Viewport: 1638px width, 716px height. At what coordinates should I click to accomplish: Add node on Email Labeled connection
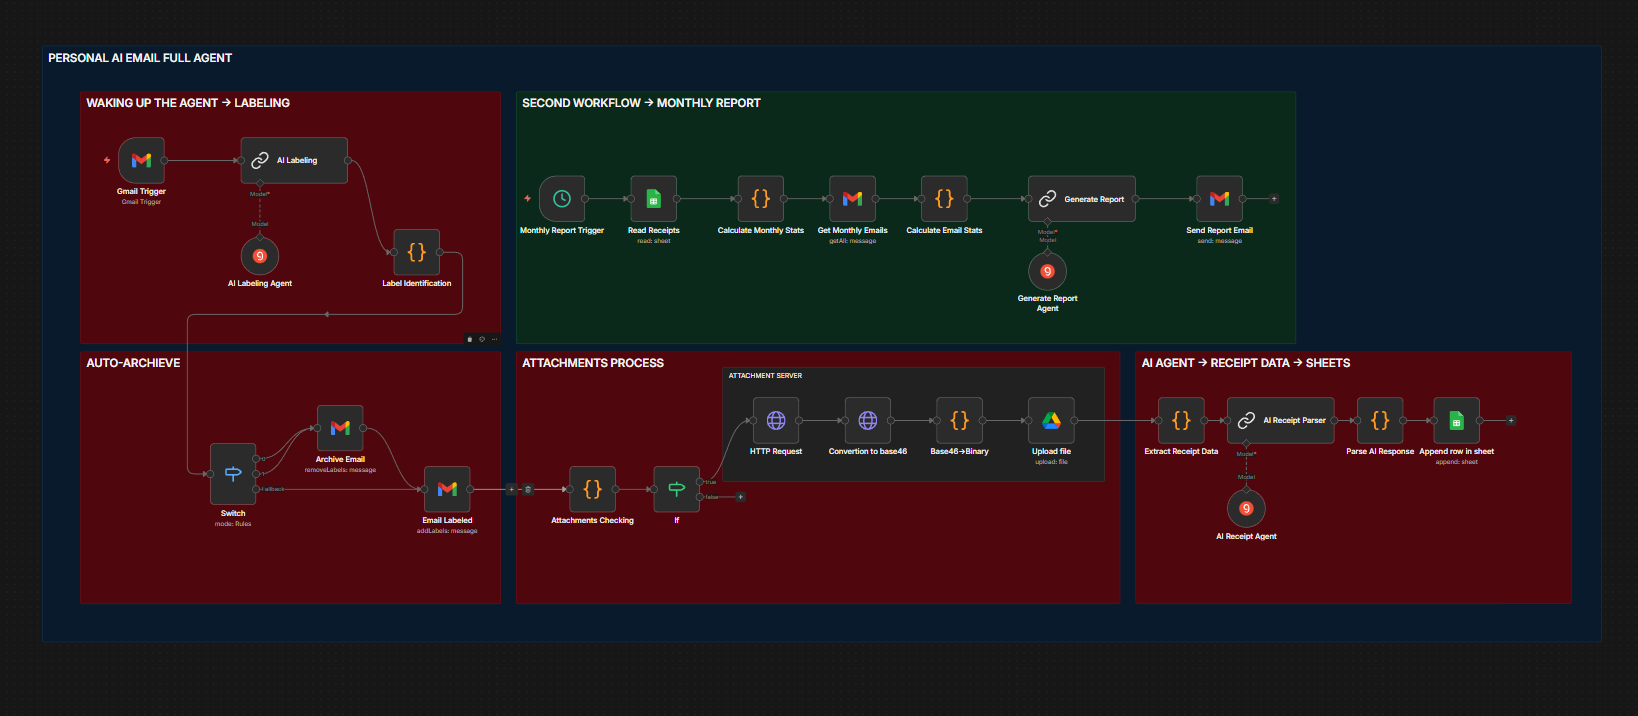(x=512, y=489)
